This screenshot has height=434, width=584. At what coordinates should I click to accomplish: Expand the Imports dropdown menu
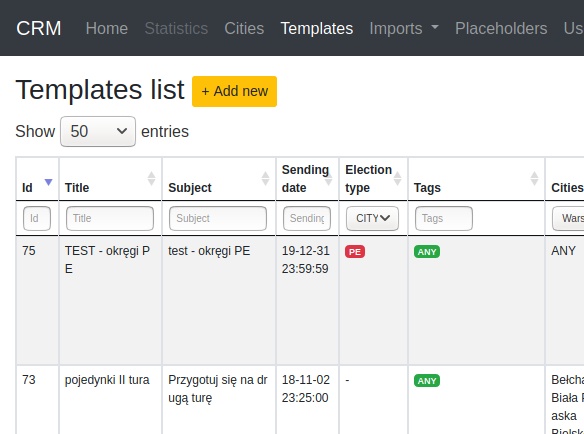pos(404,28)
